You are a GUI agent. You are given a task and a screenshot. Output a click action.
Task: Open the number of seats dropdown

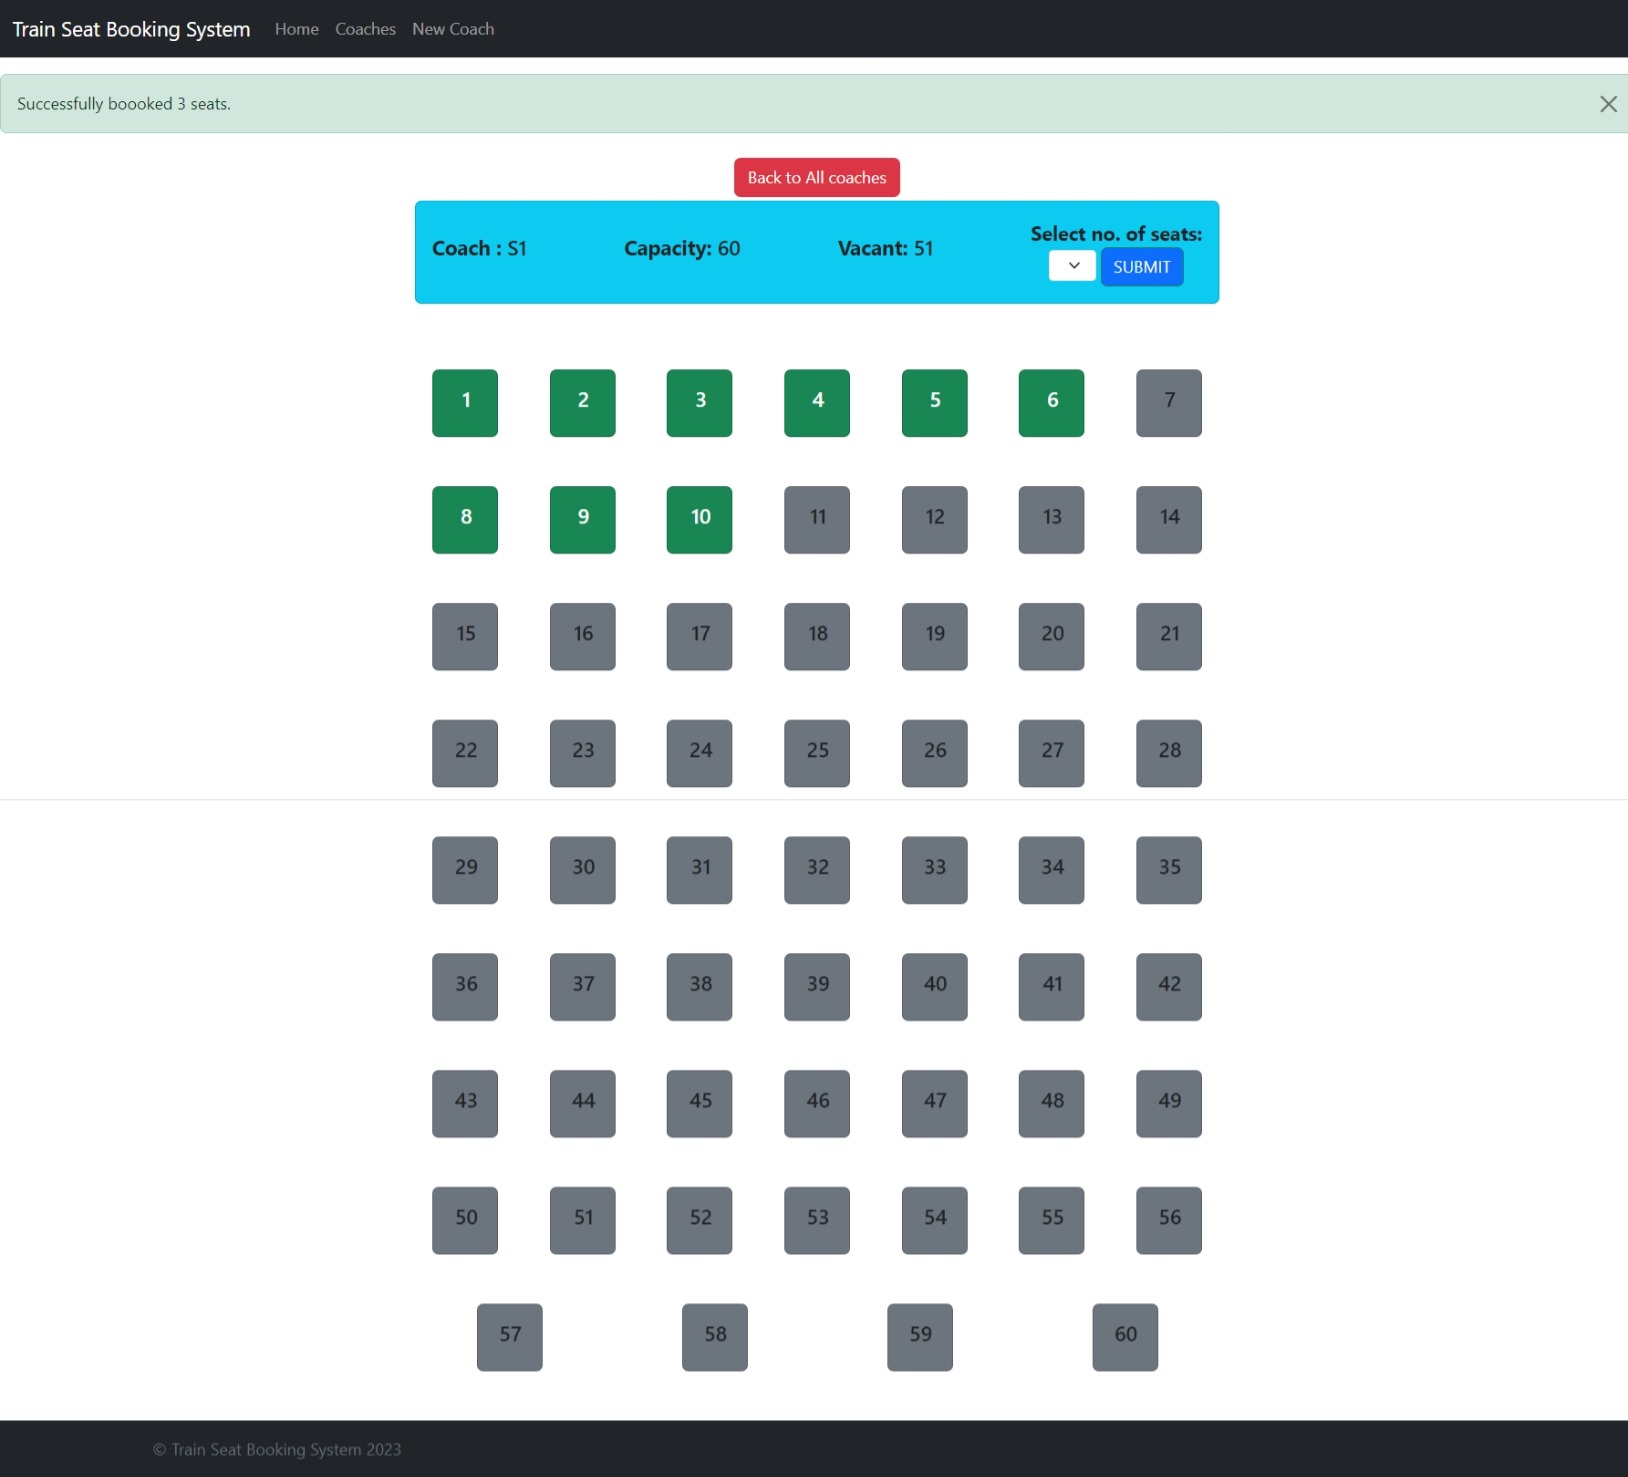tap(1071, 265)
